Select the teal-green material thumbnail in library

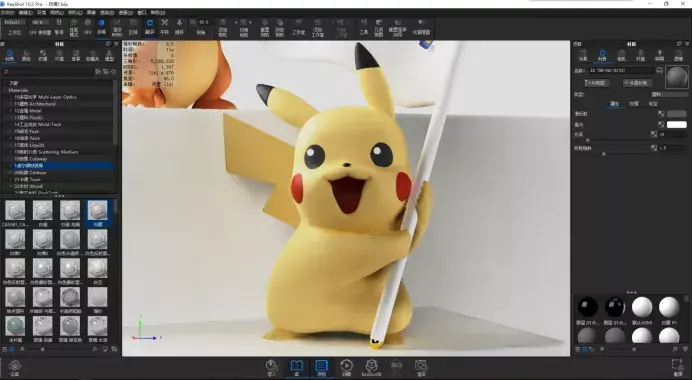point(15,326)
